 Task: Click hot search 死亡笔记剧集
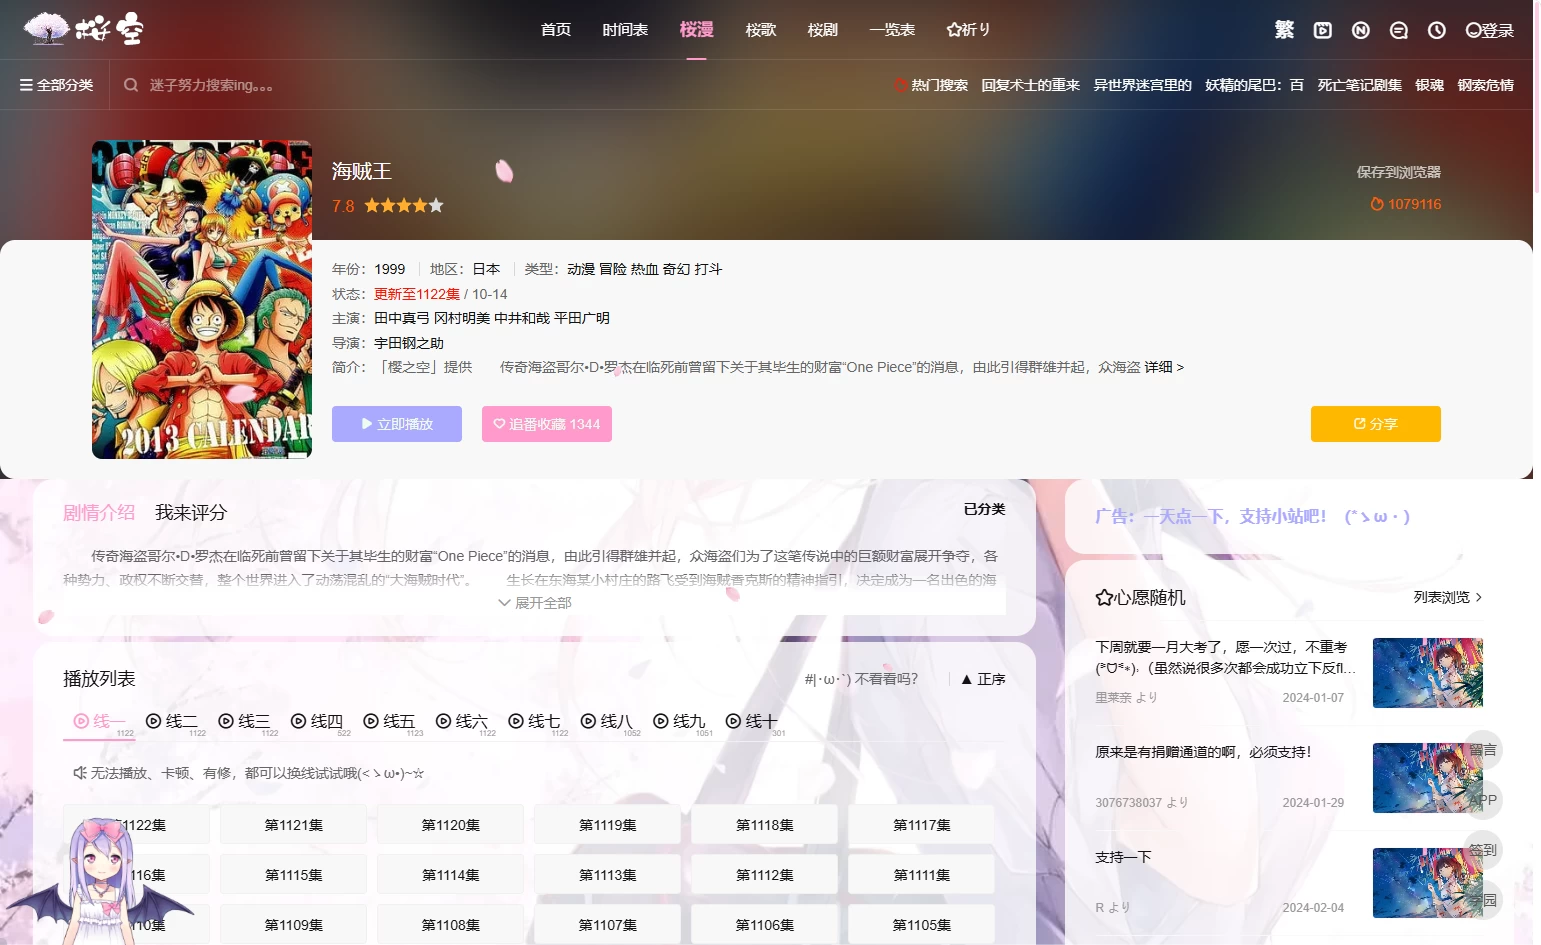pos(1359,85)
